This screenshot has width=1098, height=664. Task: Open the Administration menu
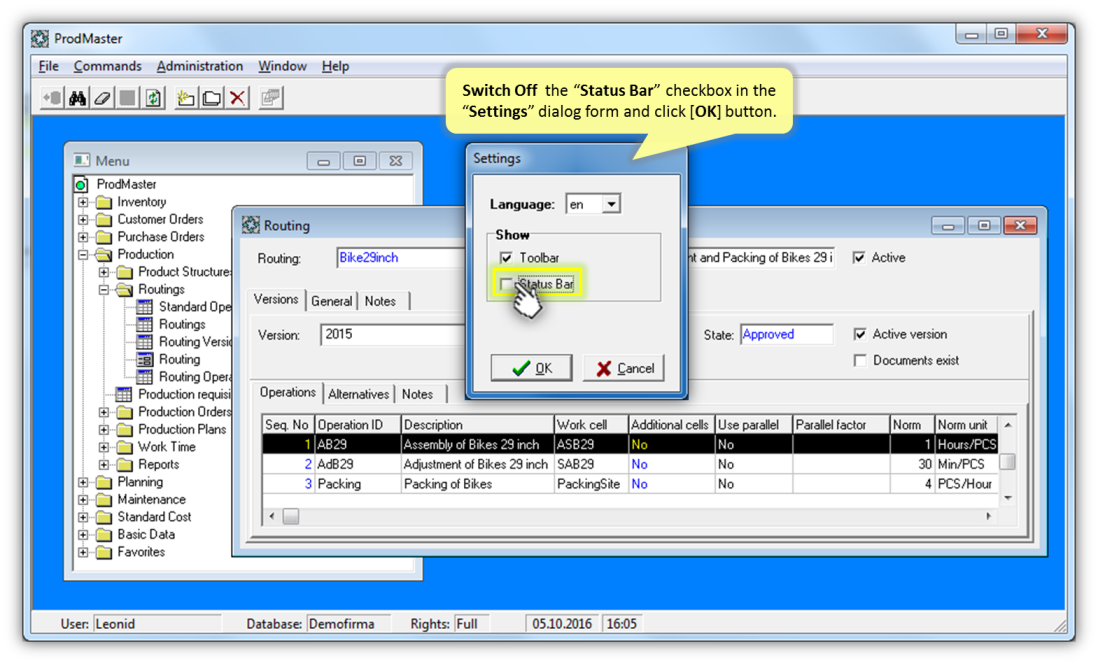pyautogui.click(x=200, y=66)
